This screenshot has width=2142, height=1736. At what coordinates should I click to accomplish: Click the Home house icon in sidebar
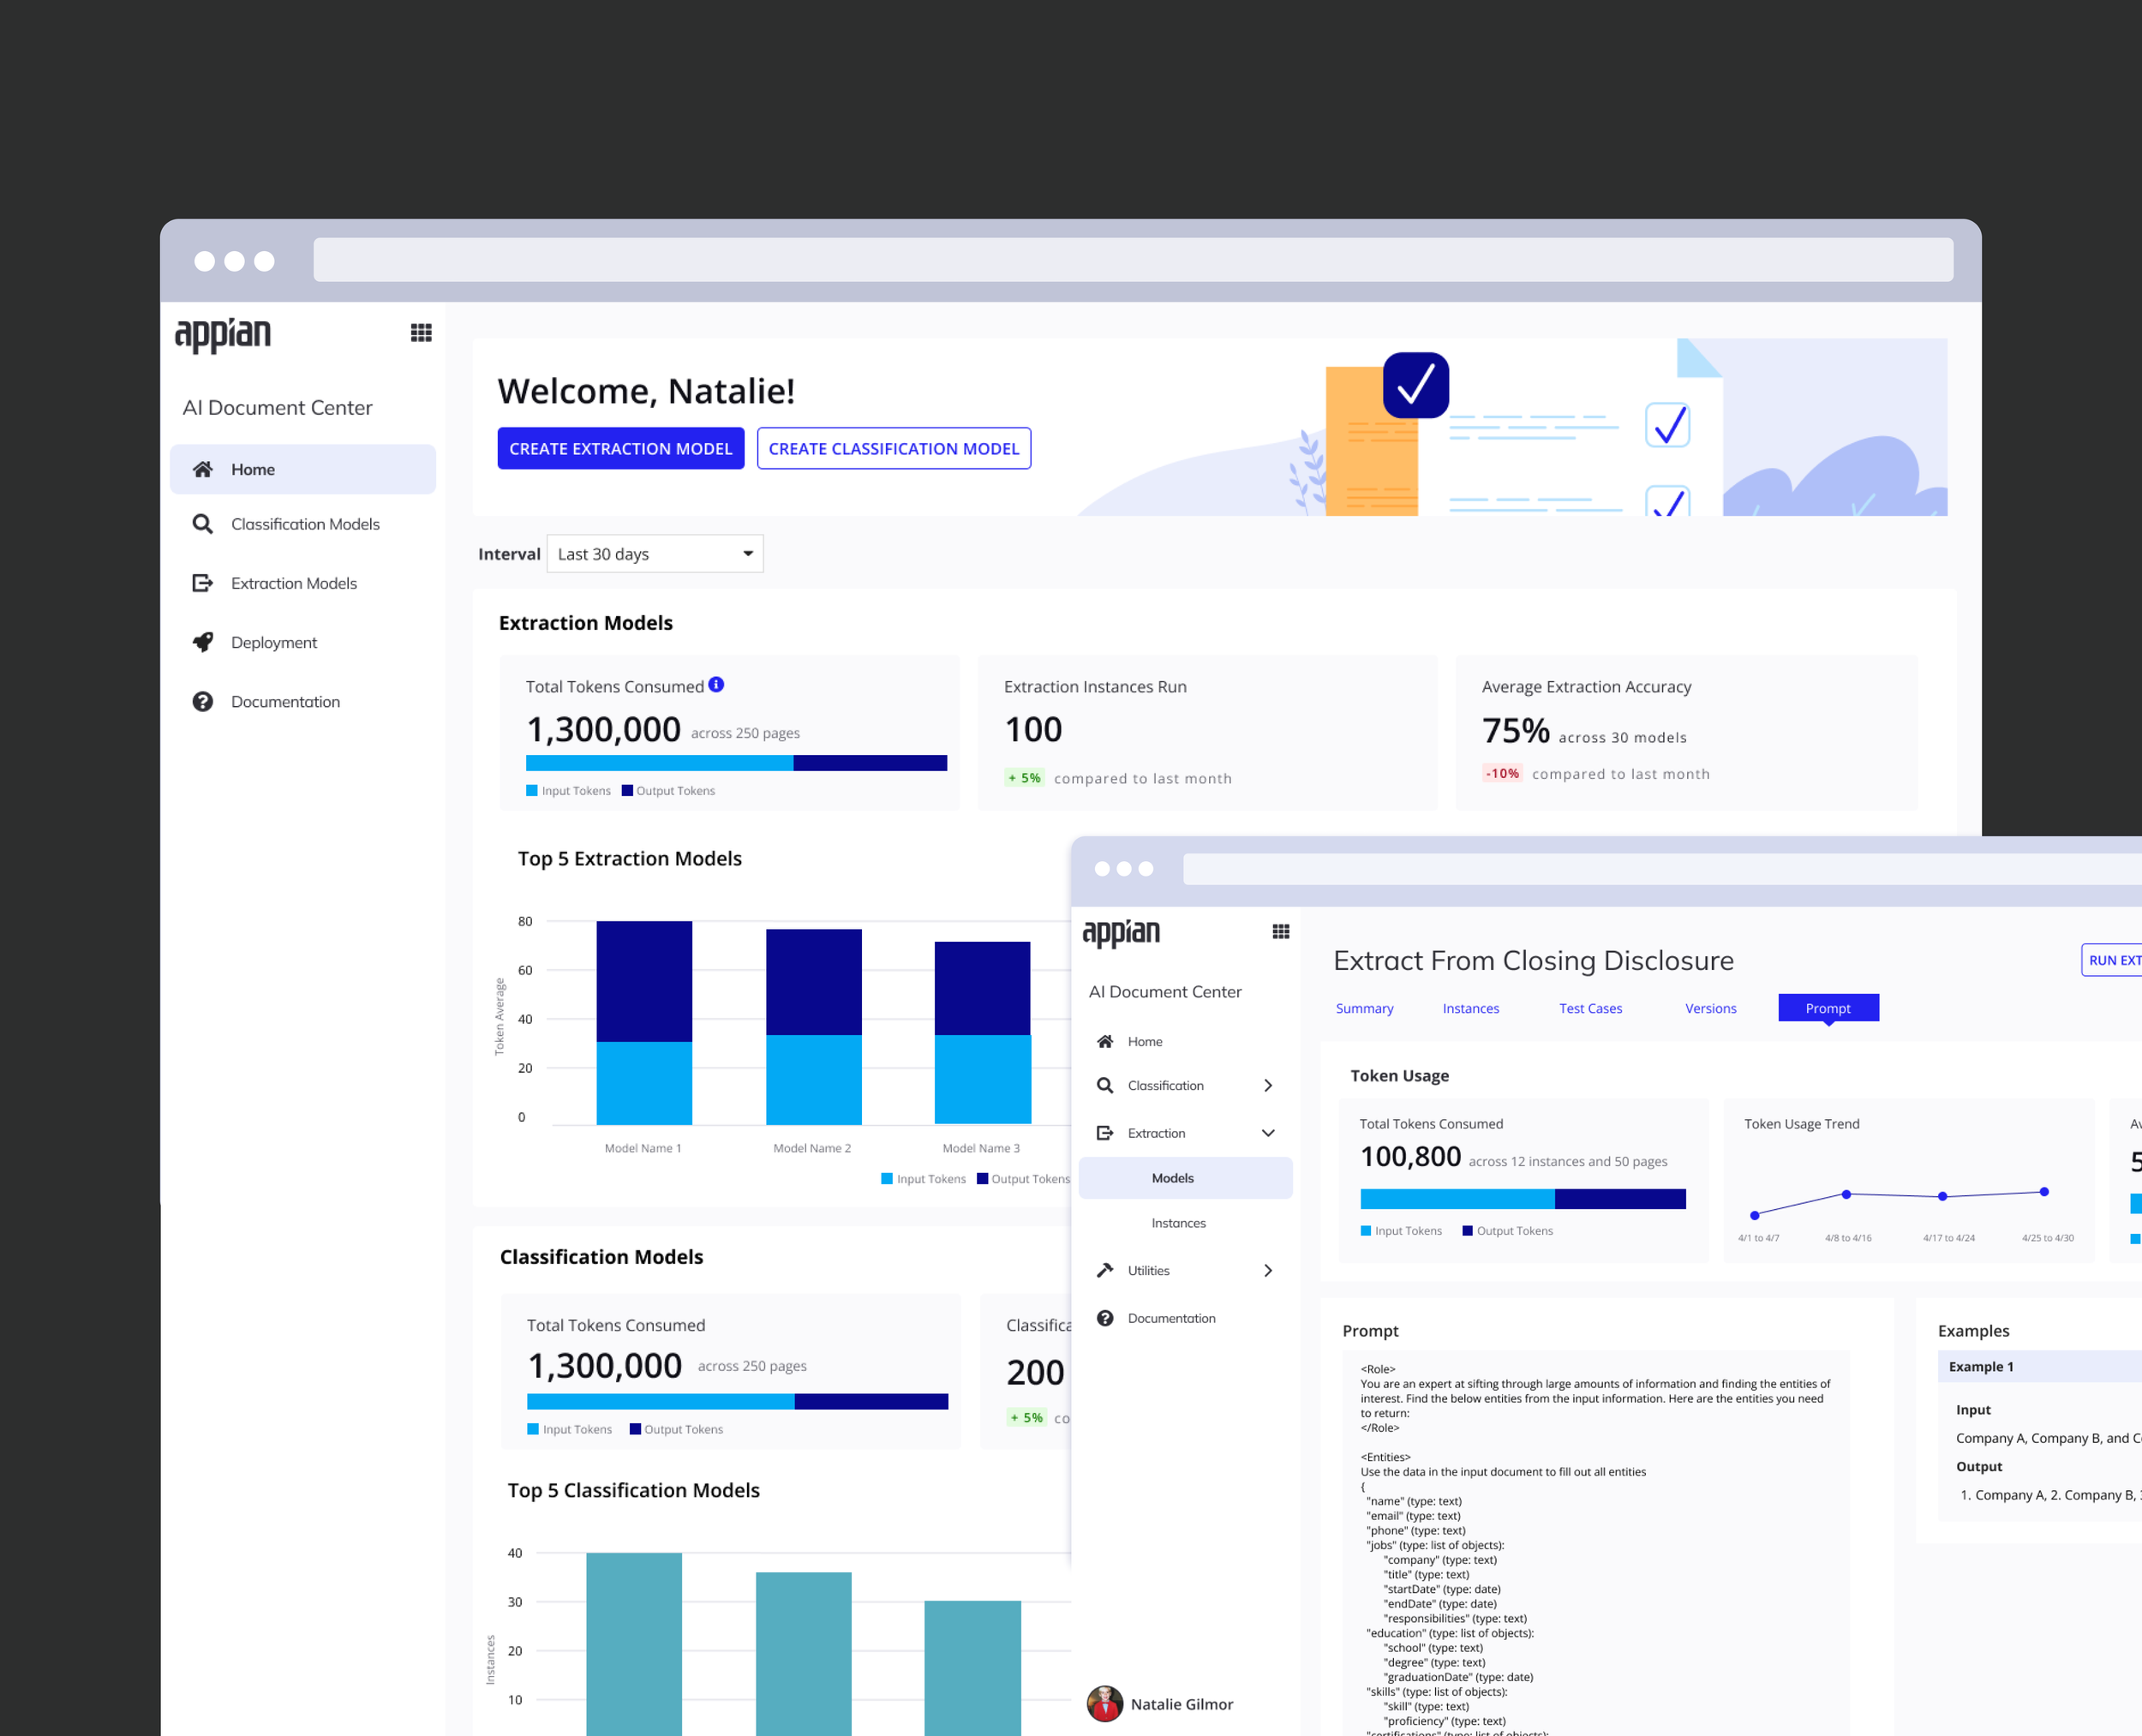coord(203,469)
